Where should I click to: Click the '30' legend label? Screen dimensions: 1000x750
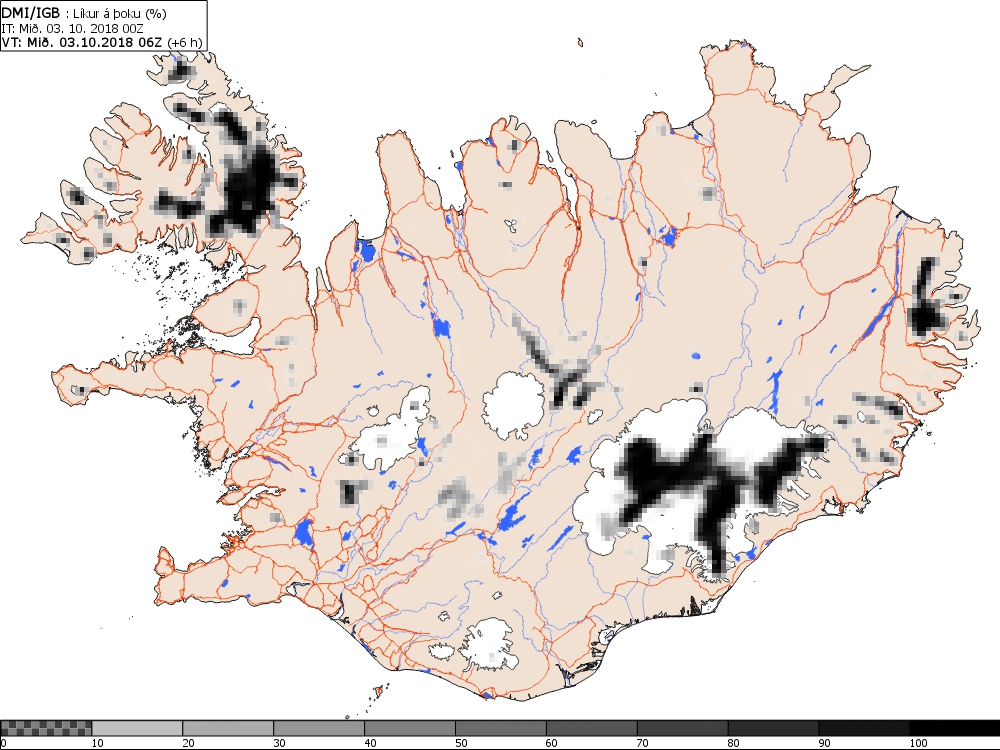[x=279, y=743]
